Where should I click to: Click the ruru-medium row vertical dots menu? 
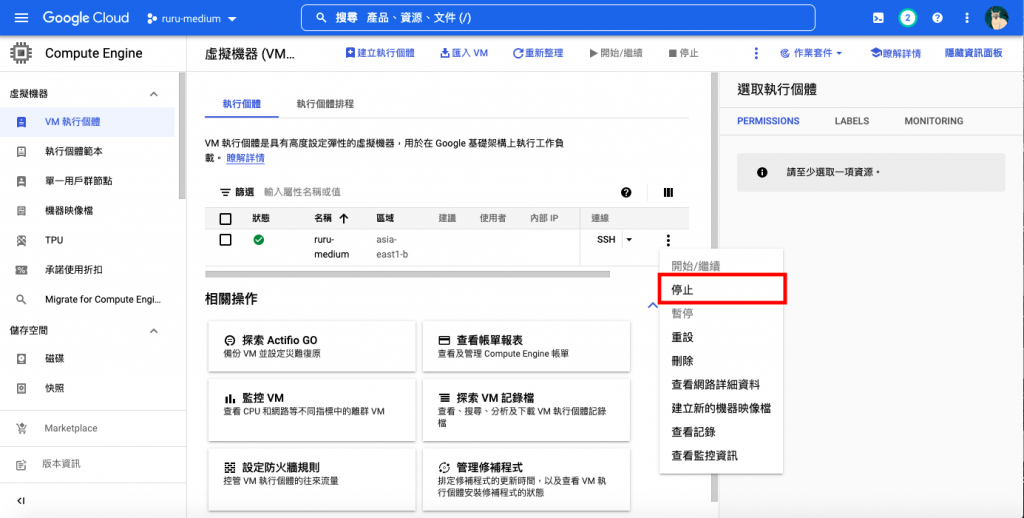pos(667,240)
